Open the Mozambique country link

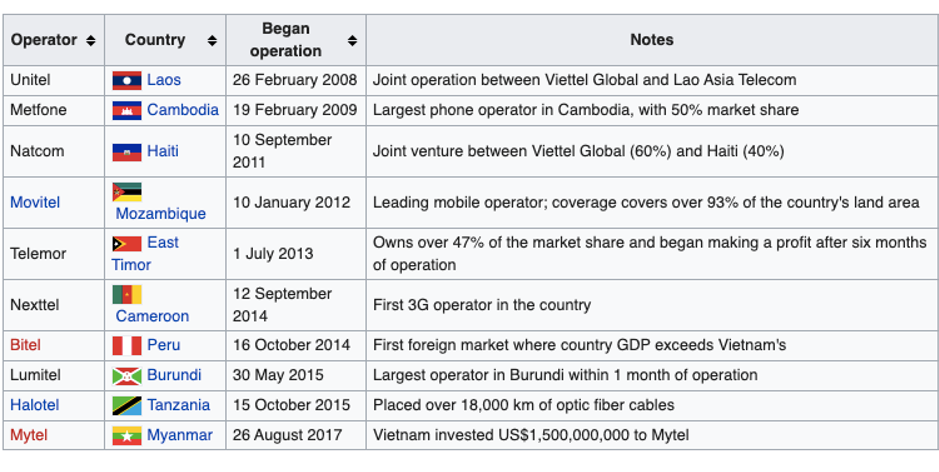(x=161, y=213)
